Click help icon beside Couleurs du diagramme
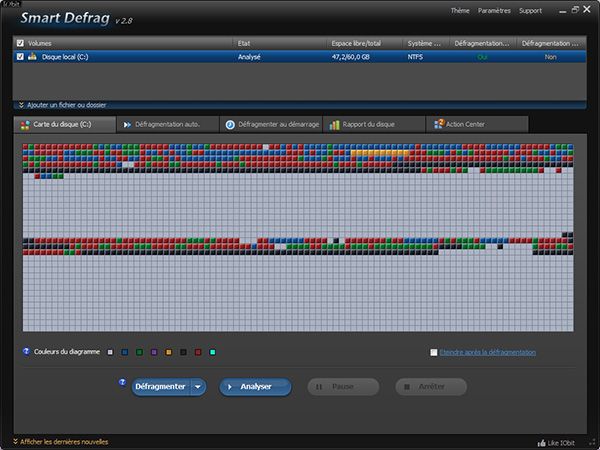The width and height of the screenshot is (600, 450). coord(26,352)
